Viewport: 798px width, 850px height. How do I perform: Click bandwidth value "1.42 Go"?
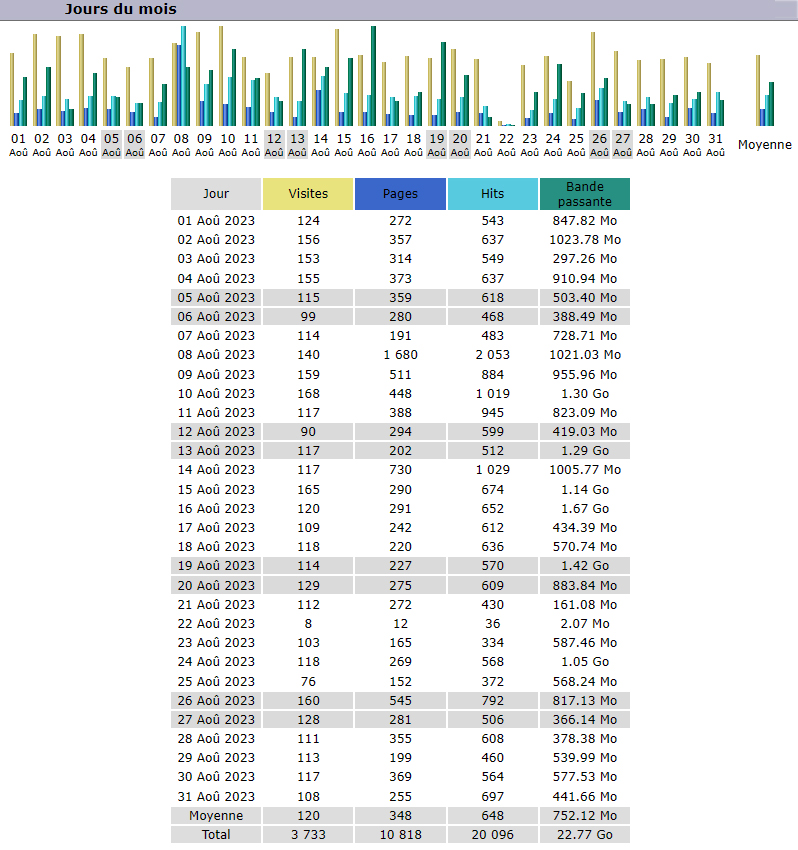pos(585,565)
